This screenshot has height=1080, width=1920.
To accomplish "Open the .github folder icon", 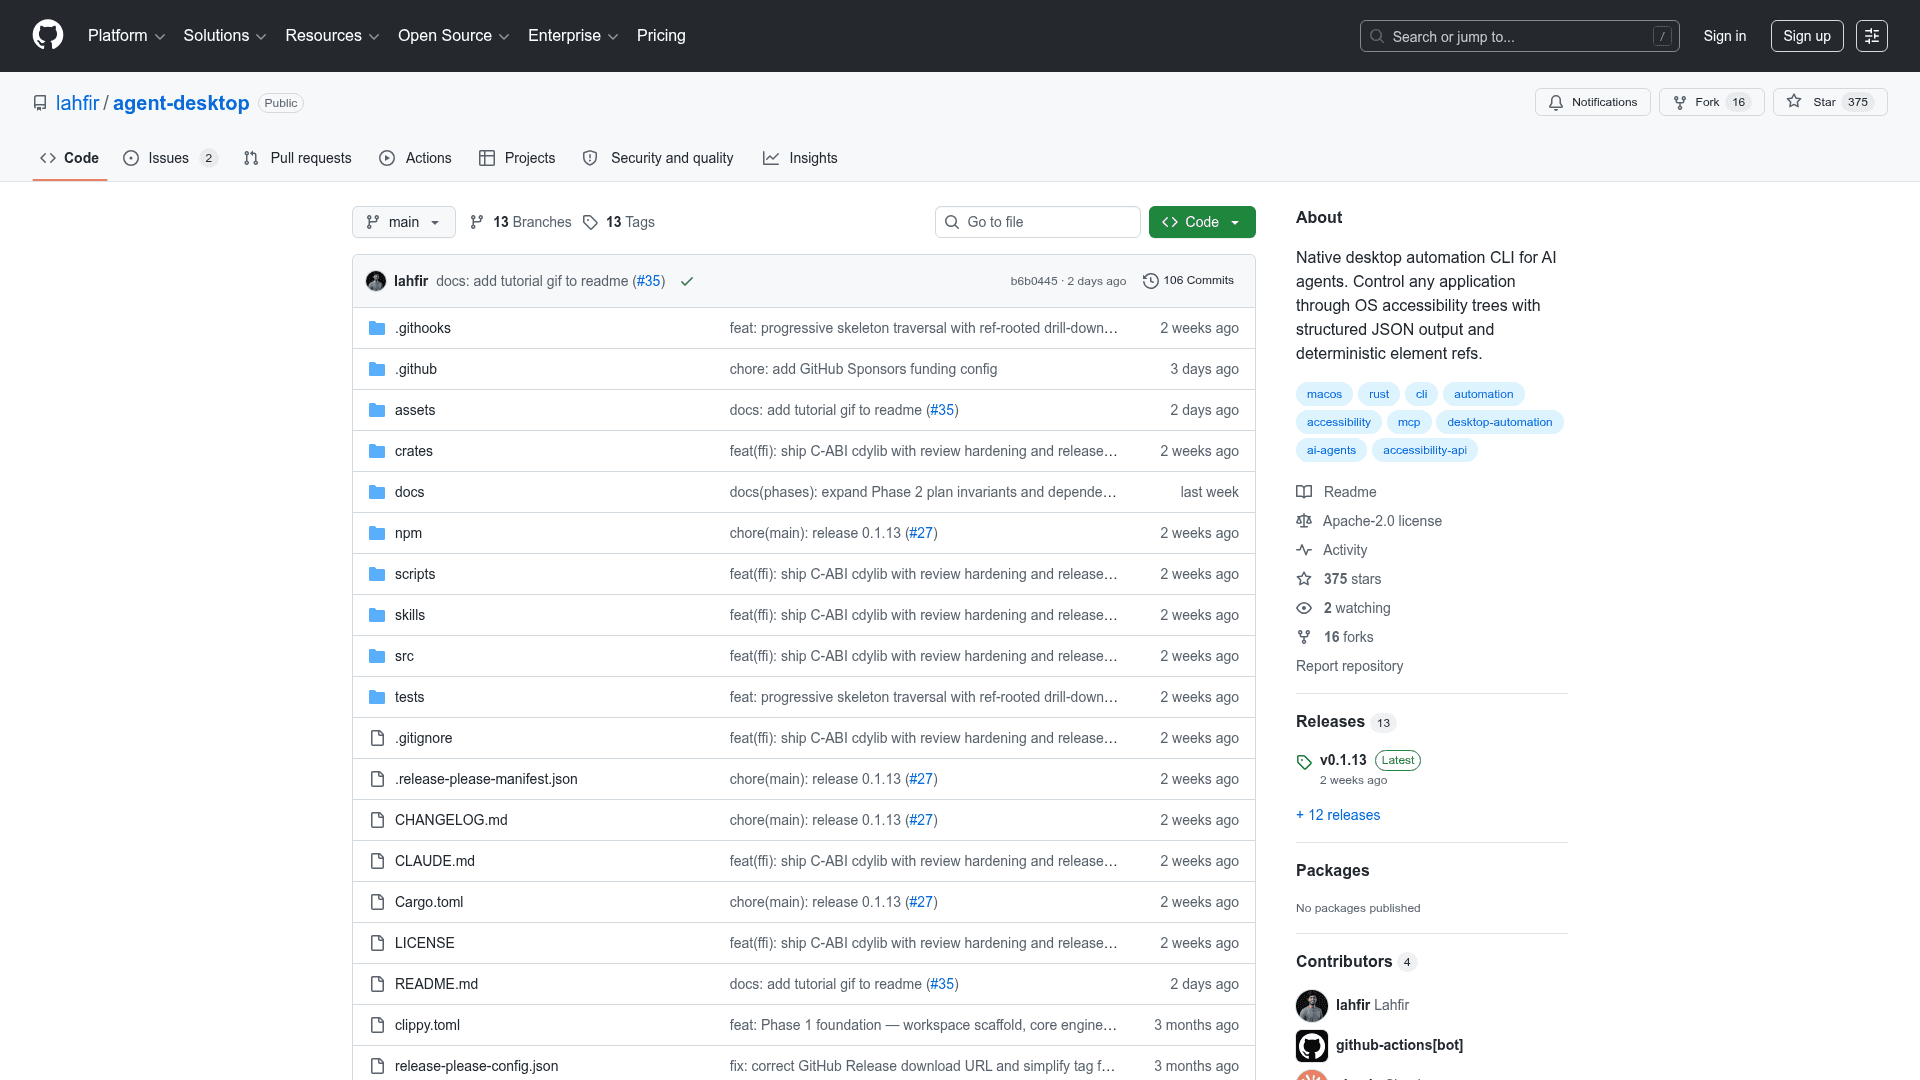I will coord(377,369).
